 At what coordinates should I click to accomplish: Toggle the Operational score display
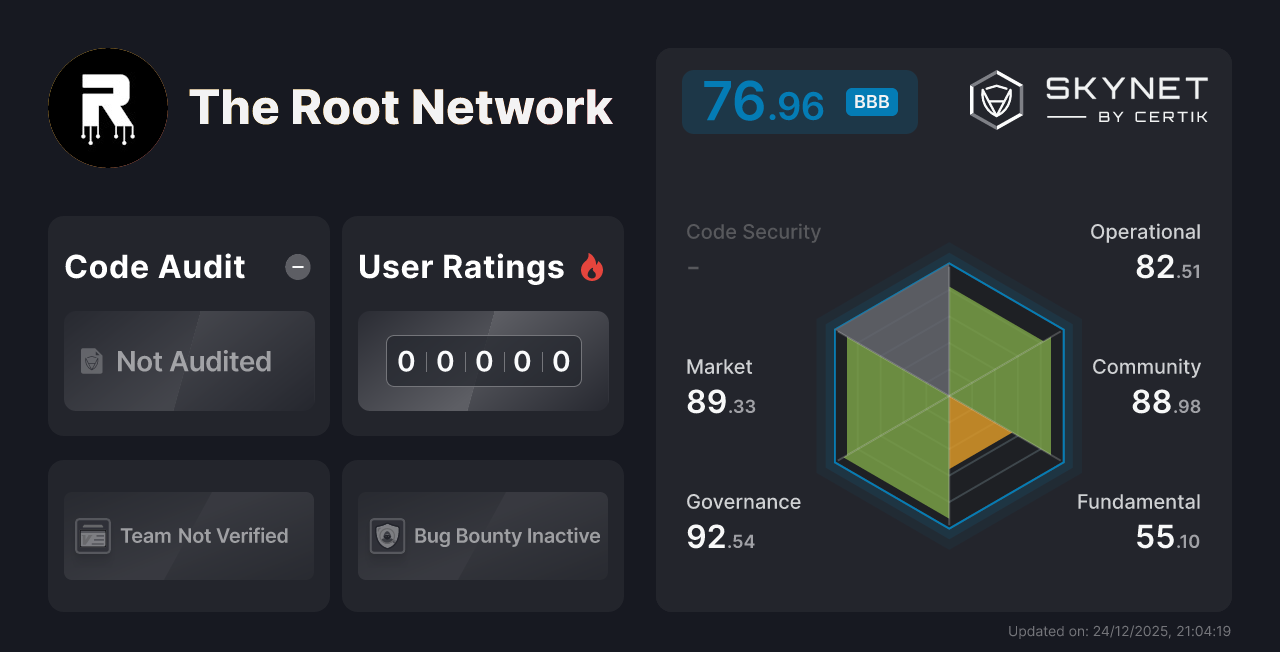point(1146,250)
